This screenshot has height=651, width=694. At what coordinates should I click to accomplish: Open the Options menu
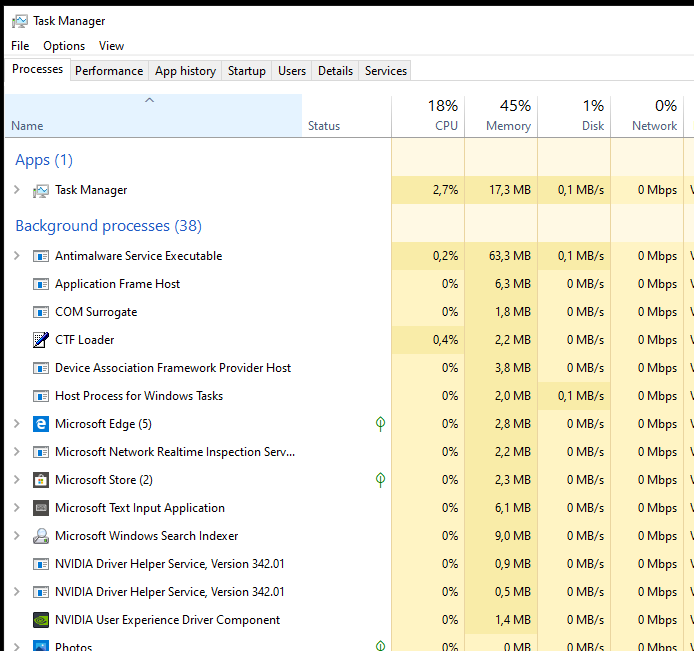click(64, 46)
